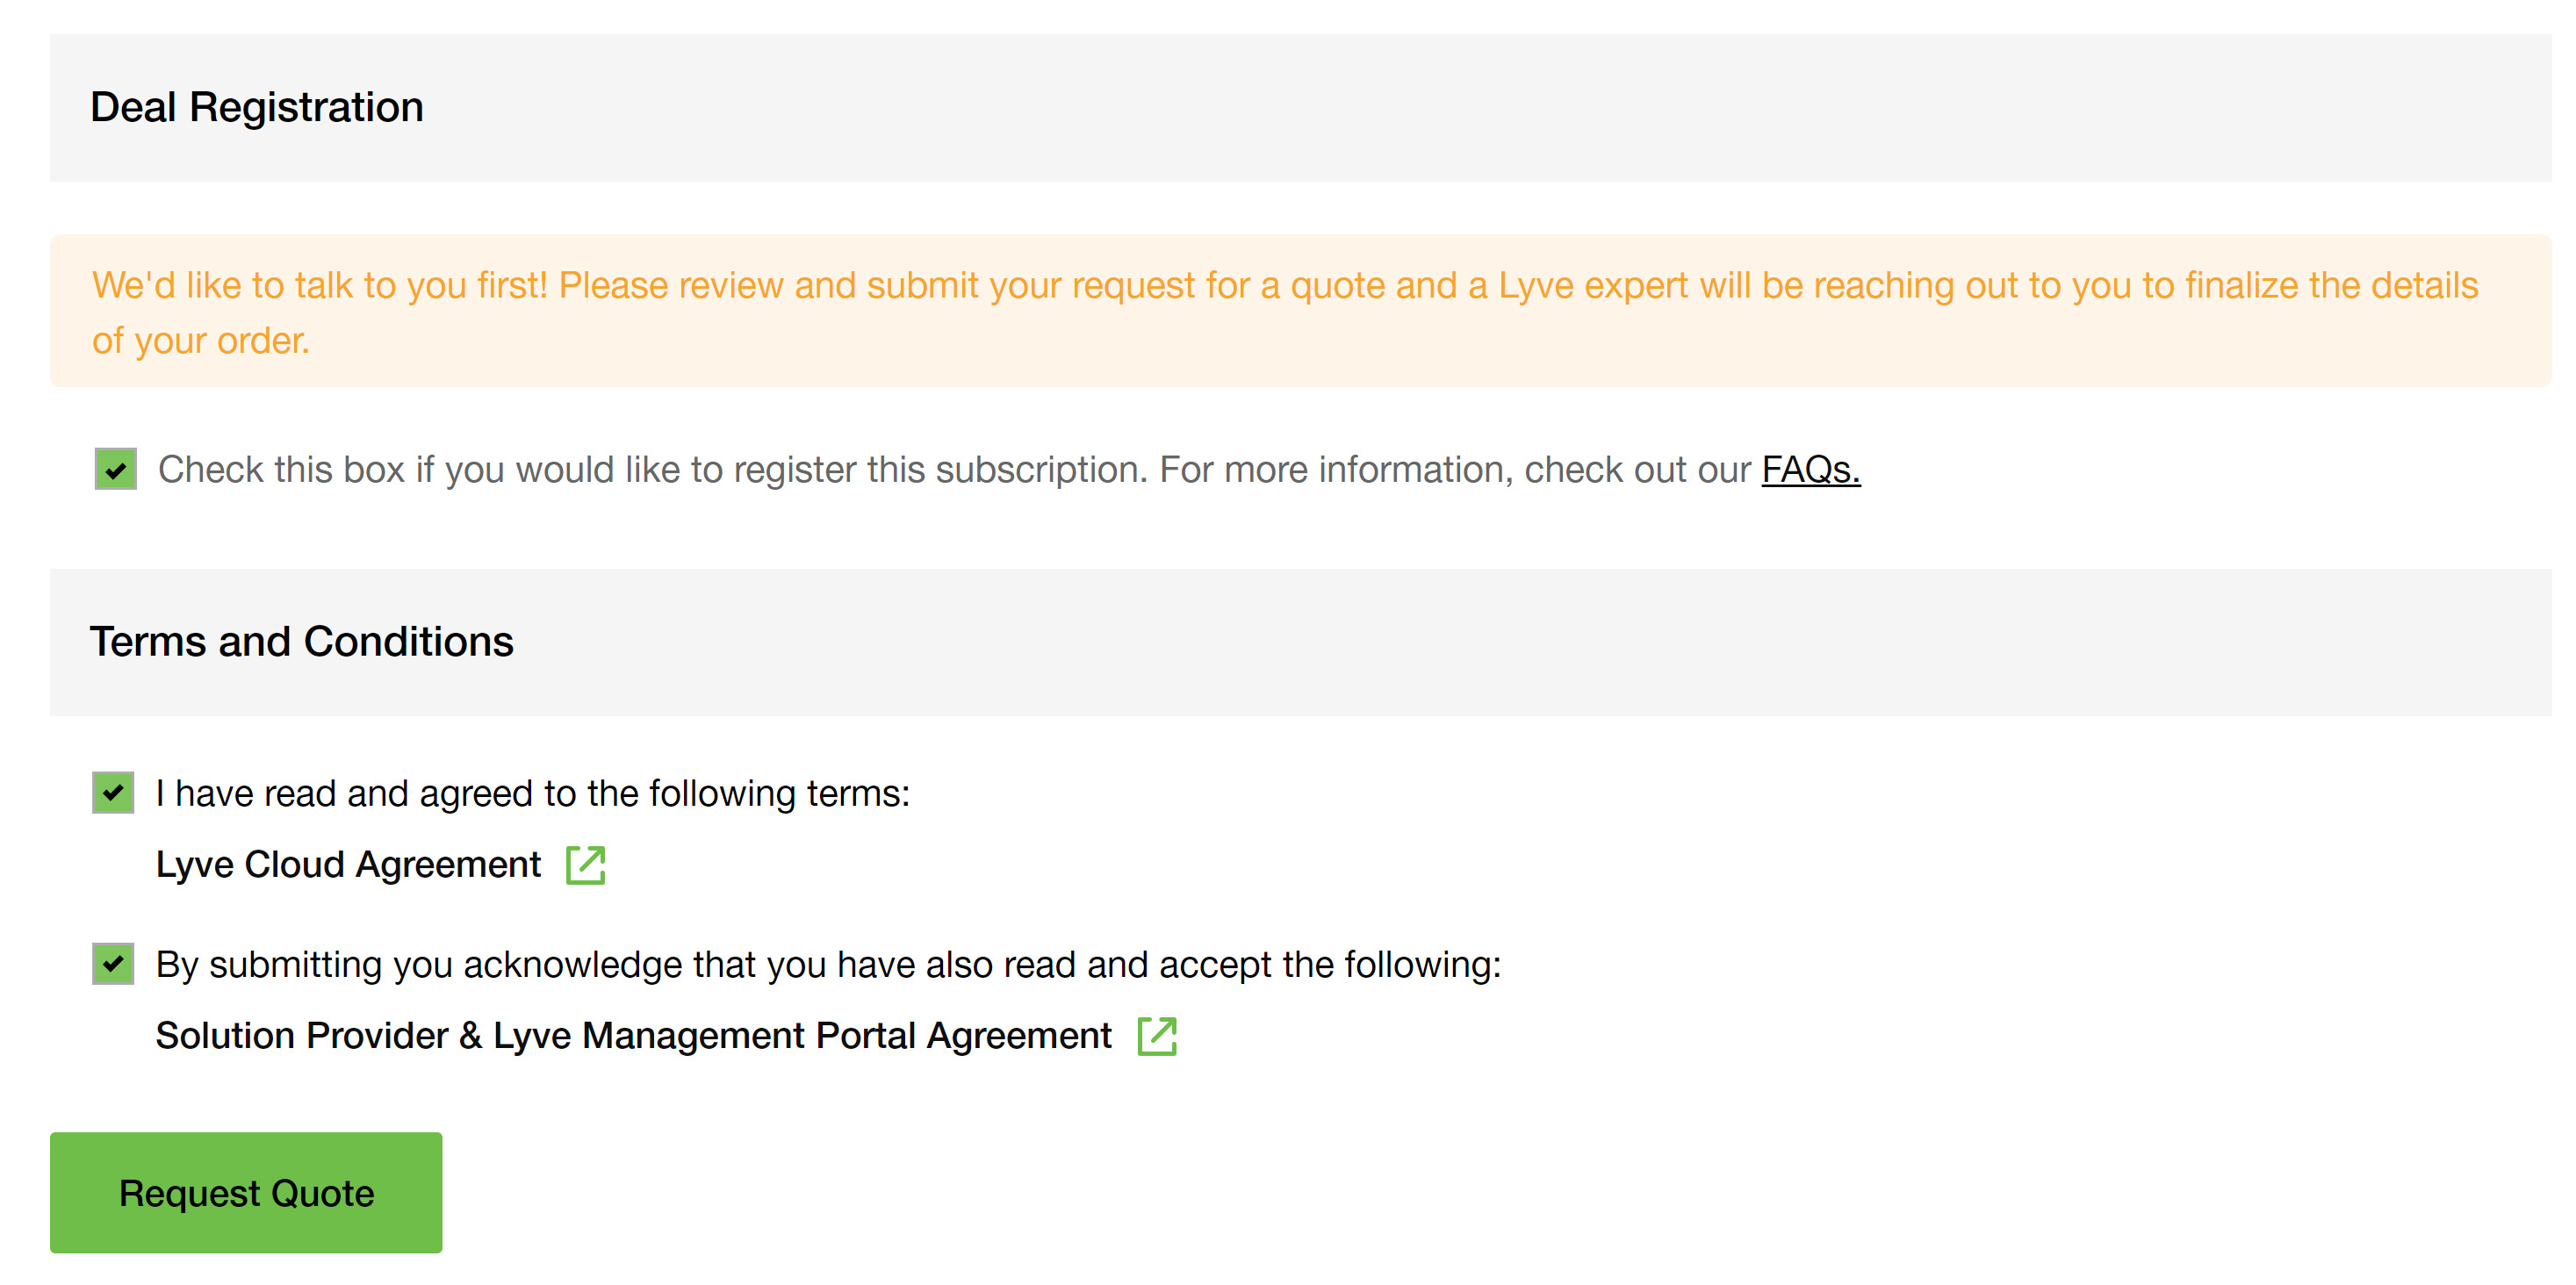Click the 'of your order.' notice text
The image size is (2576, 1285).
[201, 341]
